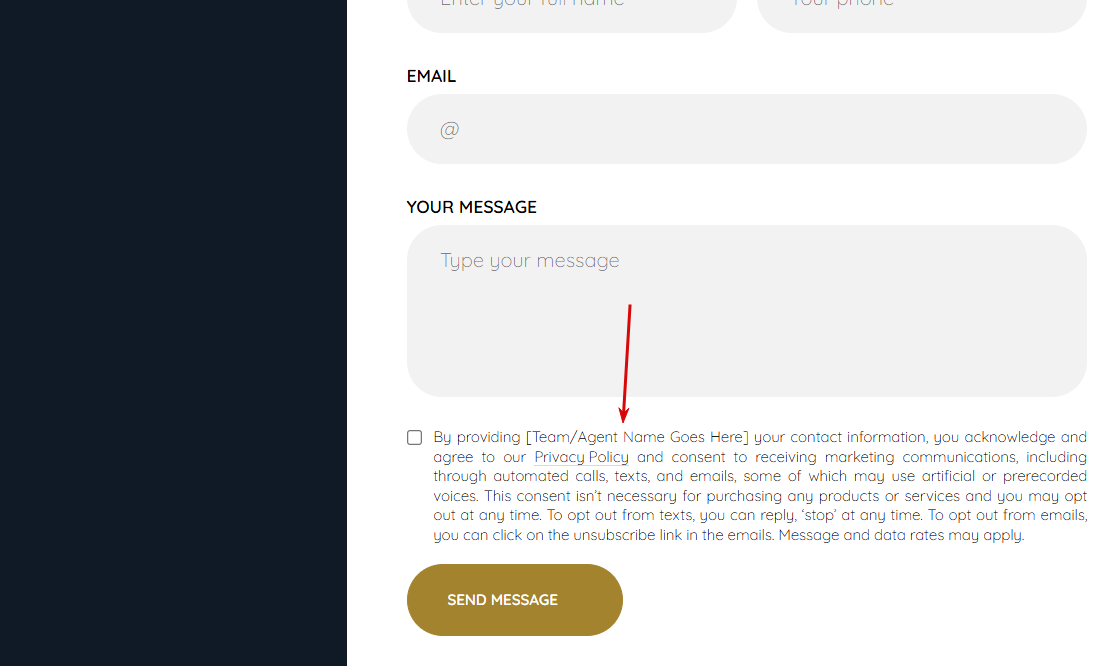Click the Send Message button
Viewport: 1116px width, 666px height.
pos(515,600)
